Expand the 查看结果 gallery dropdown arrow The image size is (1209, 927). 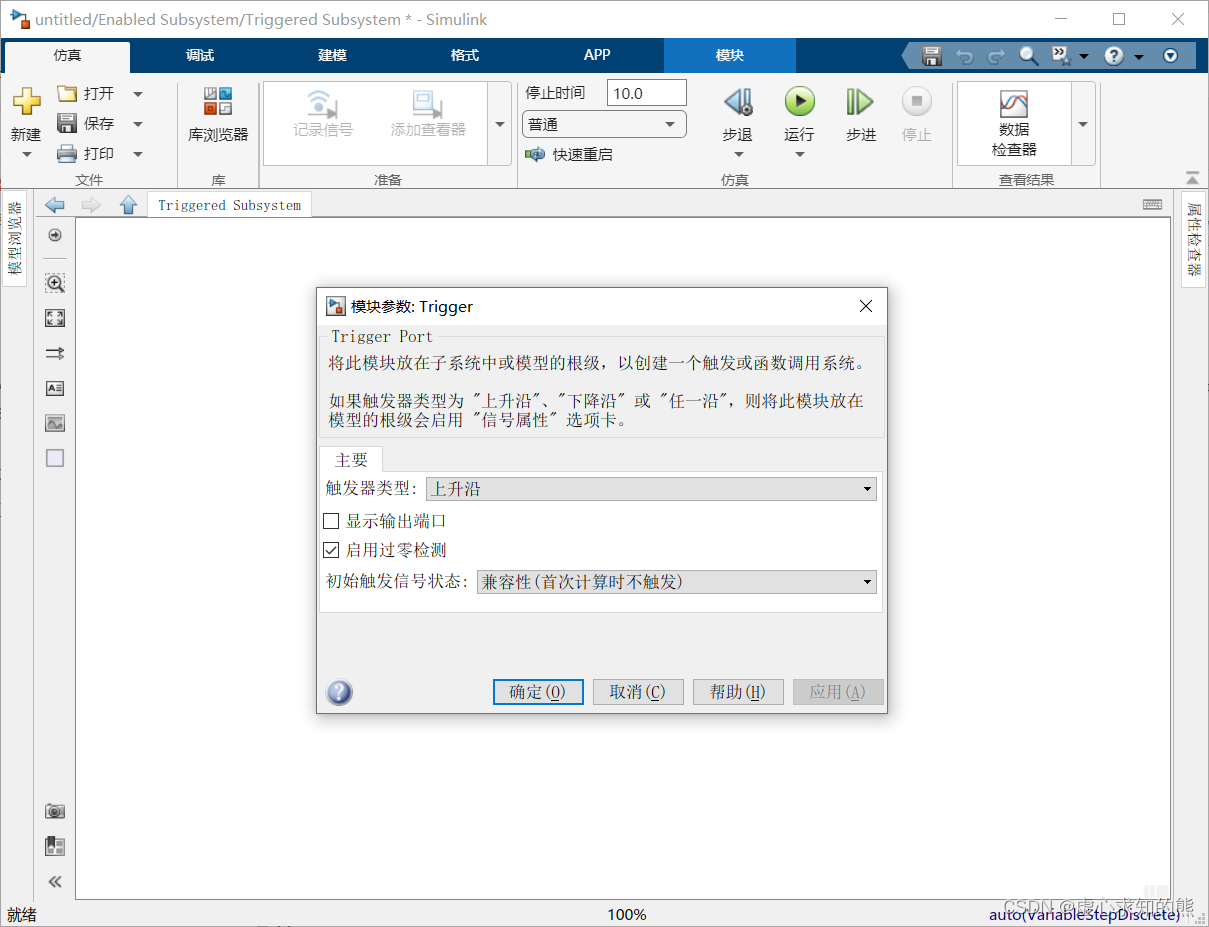pos(1083,124)
